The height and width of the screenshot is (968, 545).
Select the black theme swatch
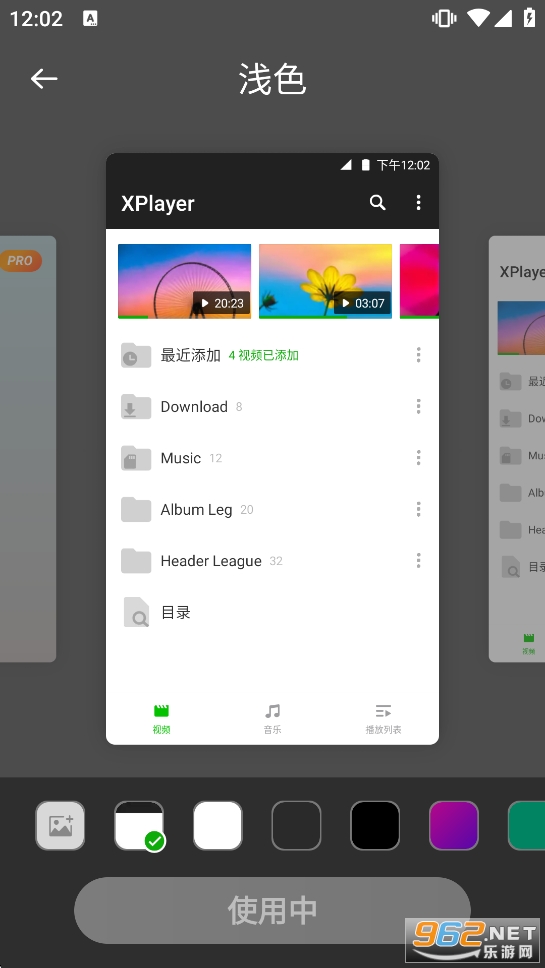(375, 825)
